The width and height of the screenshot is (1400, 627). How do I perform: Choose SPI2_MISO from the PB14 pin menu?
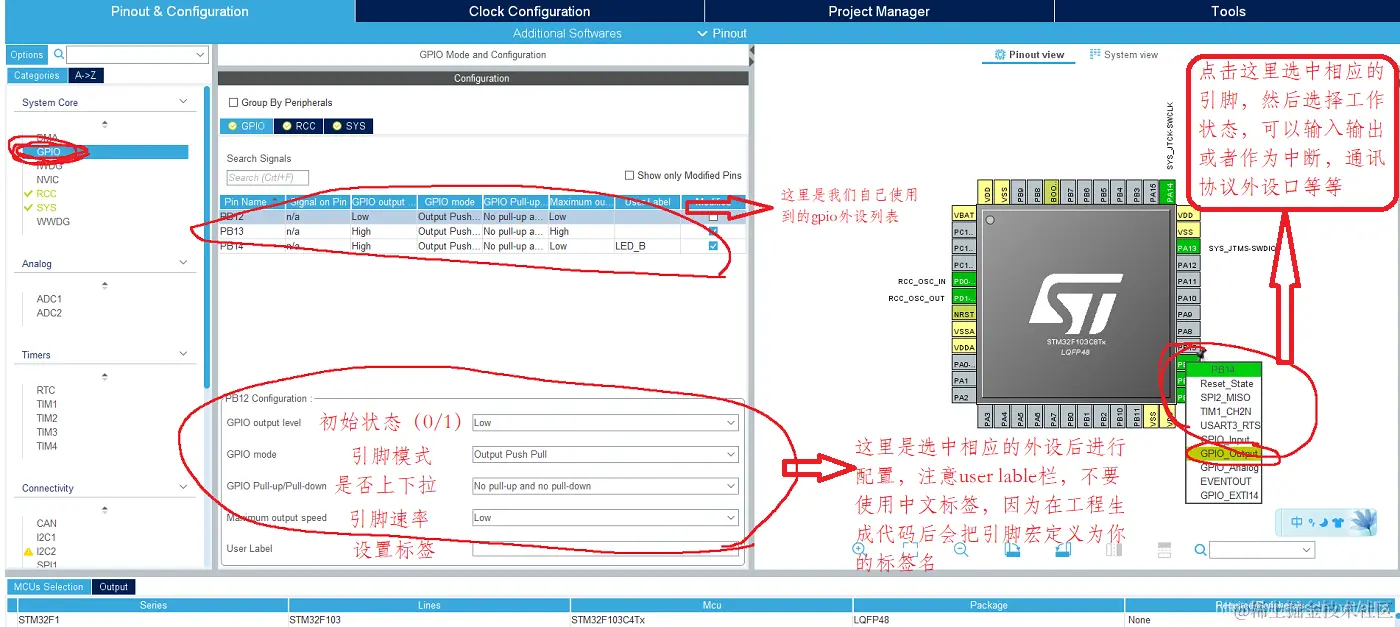pos(1225,397)
